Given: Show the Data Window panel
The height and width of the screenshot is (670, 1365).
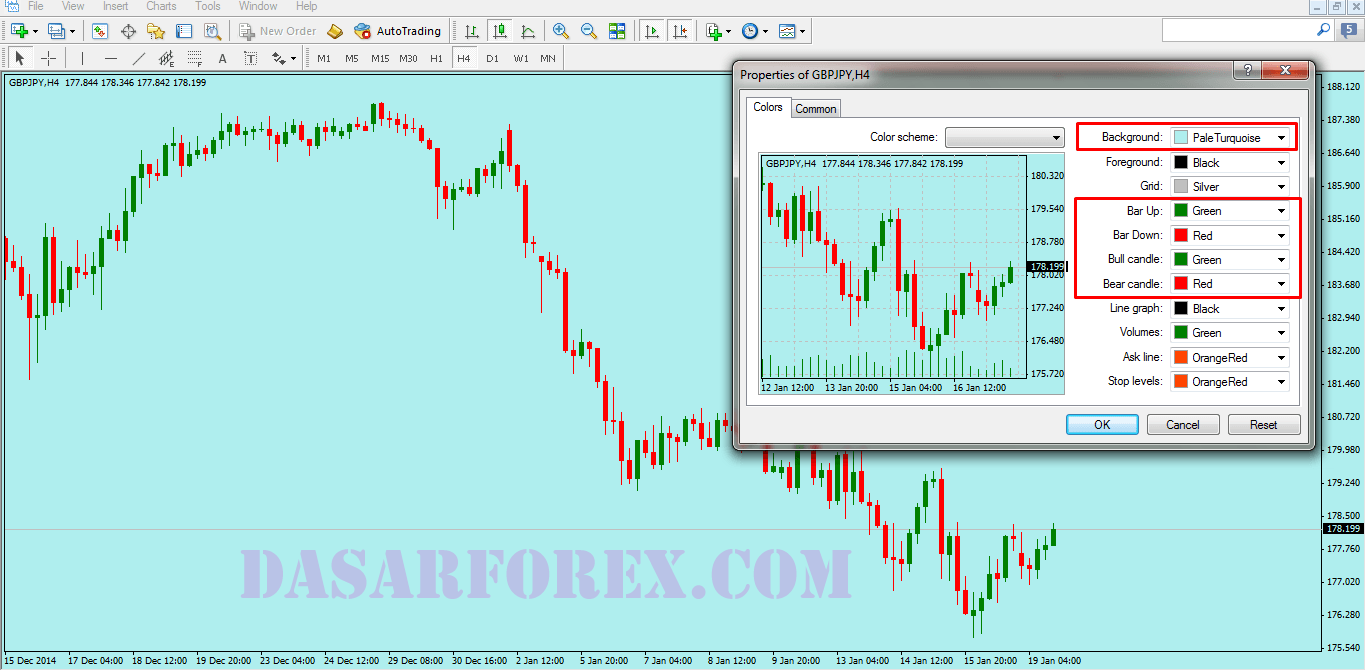Looking at the screenshot, I should click(x=128, y=31).
